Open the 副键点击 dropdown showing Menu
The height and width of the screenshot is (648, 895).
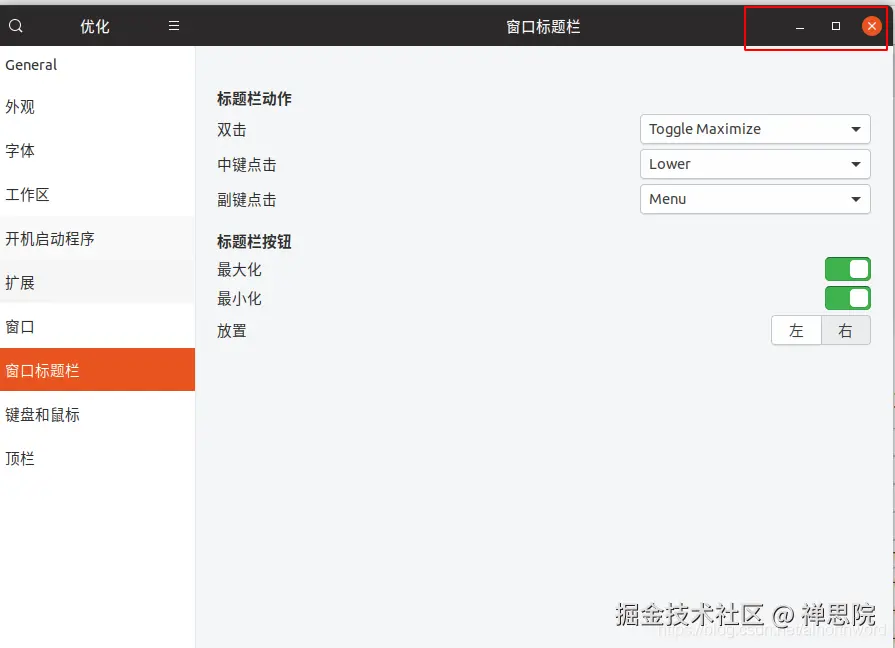754,199
